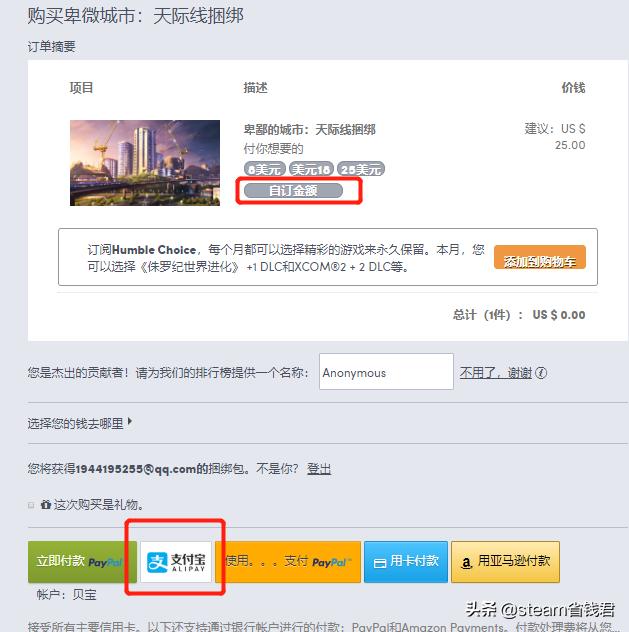This screenshot has height=632, width=629.
Task: Click the 用亚马逊付款 Amazon button
Action: pyautogui.click(x=505, y=562)
